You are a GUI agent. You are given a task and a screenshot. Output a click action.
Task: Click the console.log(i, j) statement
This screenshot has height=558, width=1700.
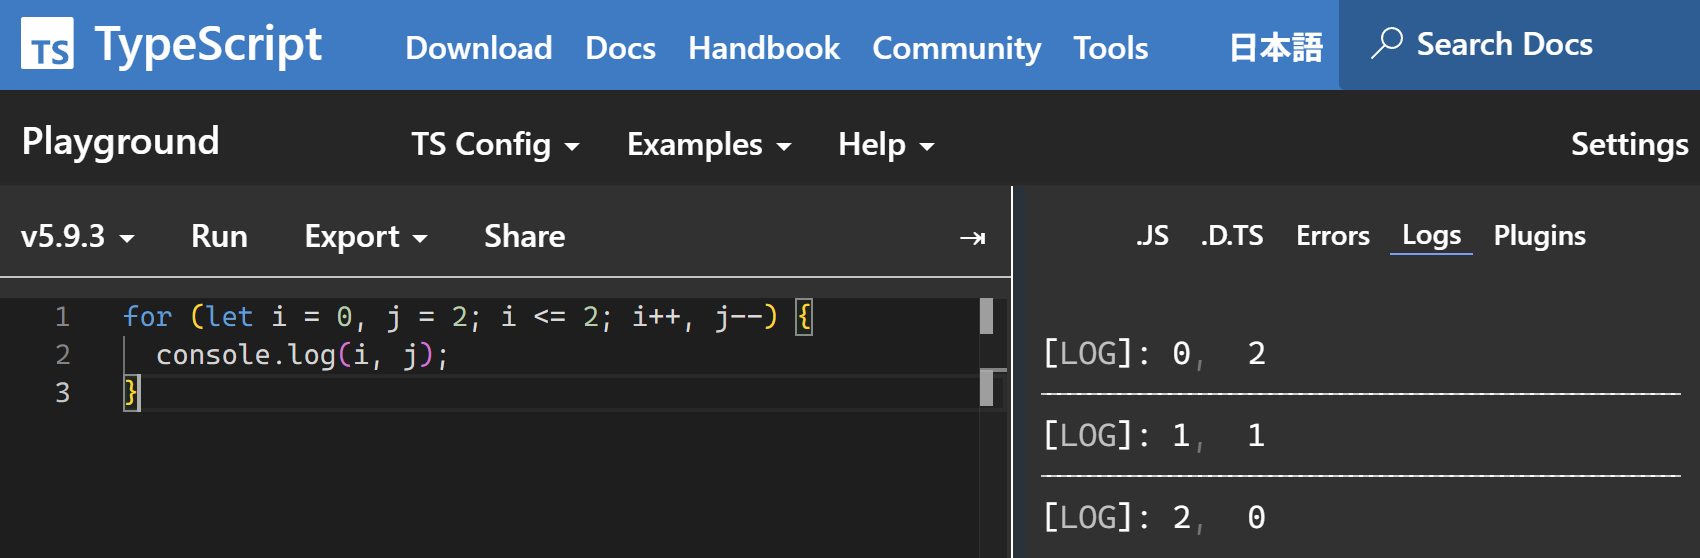302,355
